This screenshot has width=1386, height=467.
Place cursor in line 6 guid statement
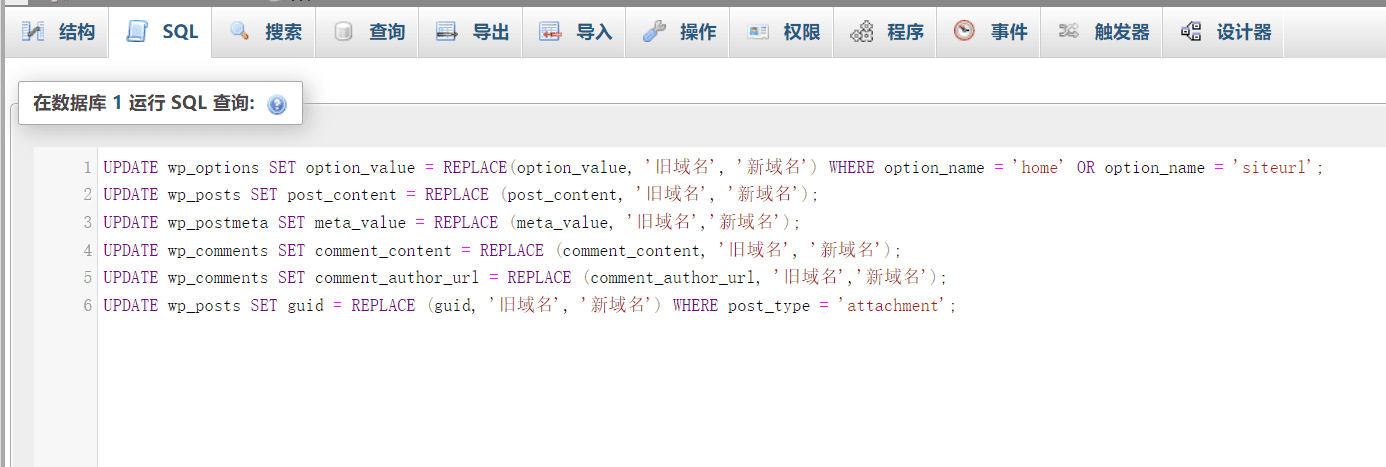[530, 306]
